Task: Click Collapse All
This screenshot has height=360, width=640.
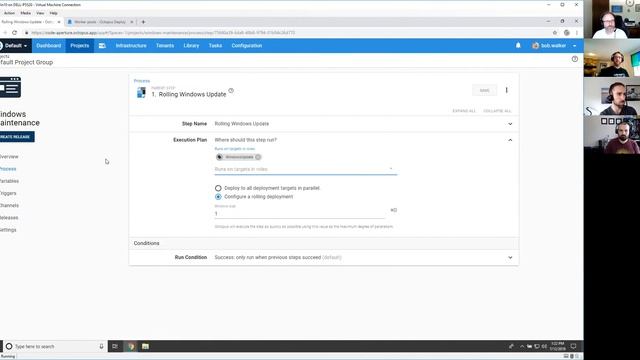Action: pos(497,111)
